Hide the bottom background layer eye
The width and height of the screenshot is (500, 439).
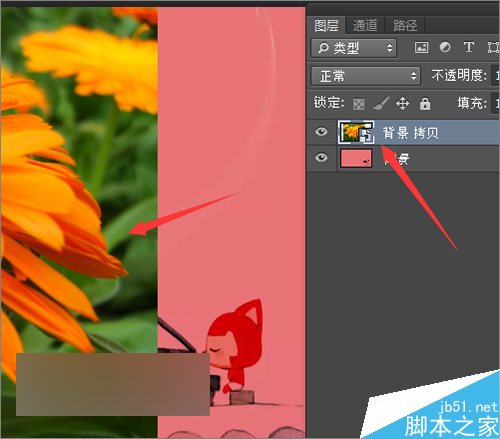pos(321,157)
